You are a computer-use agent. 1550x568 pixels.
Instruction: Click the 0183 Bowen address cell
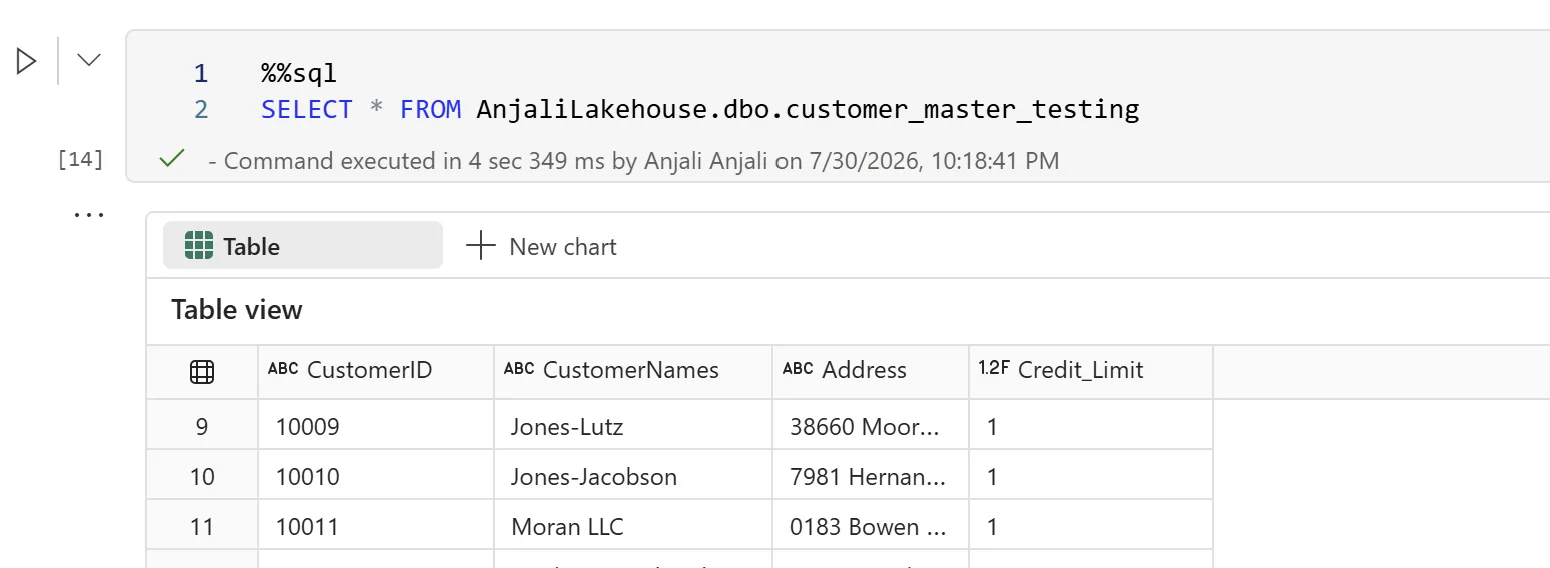pyautogui.click(x=868, y=527)
